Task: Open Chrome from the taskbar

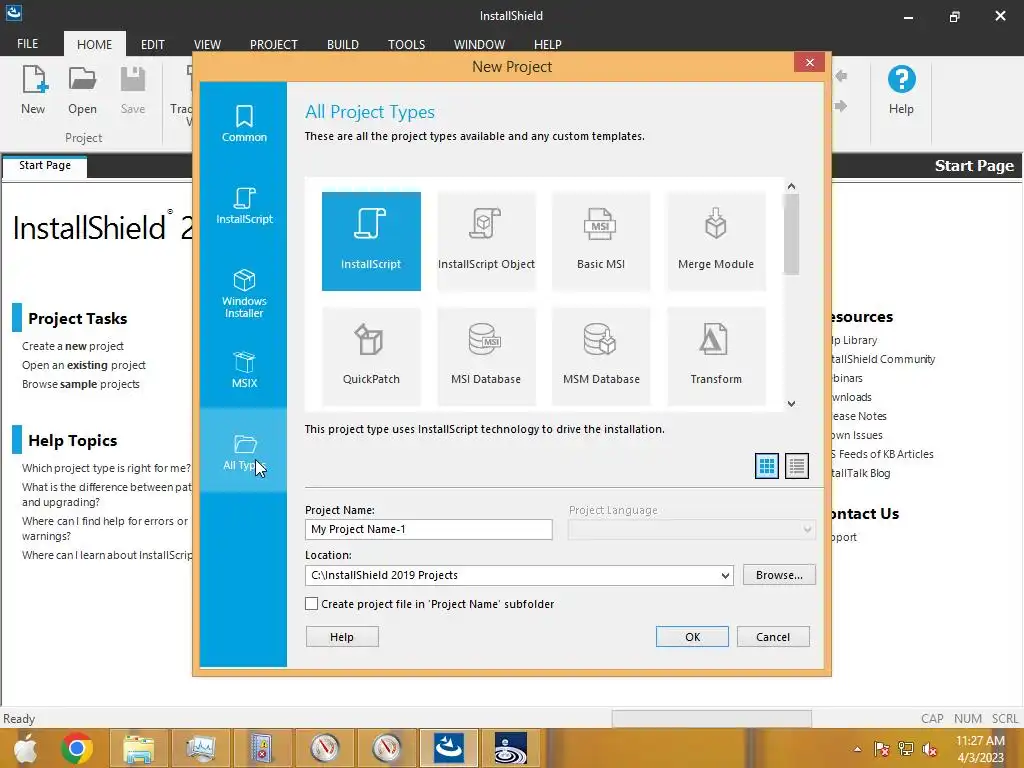Action: [77, 748]
